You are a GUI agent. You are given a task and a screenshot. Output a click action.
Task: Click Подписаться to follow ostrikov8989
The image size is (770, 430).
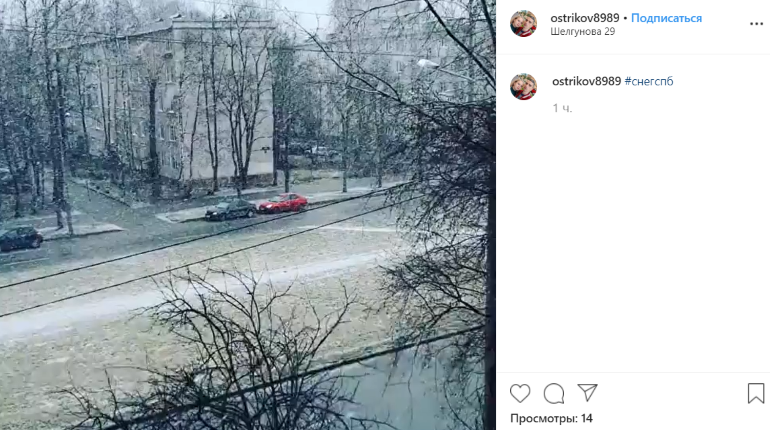point(666,18)
